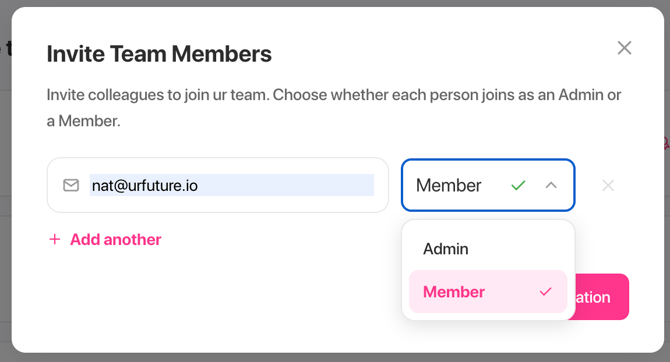Click the pink checkmark beside Member option
This screenshot has height=362, width=670.
tap(546, 291)
